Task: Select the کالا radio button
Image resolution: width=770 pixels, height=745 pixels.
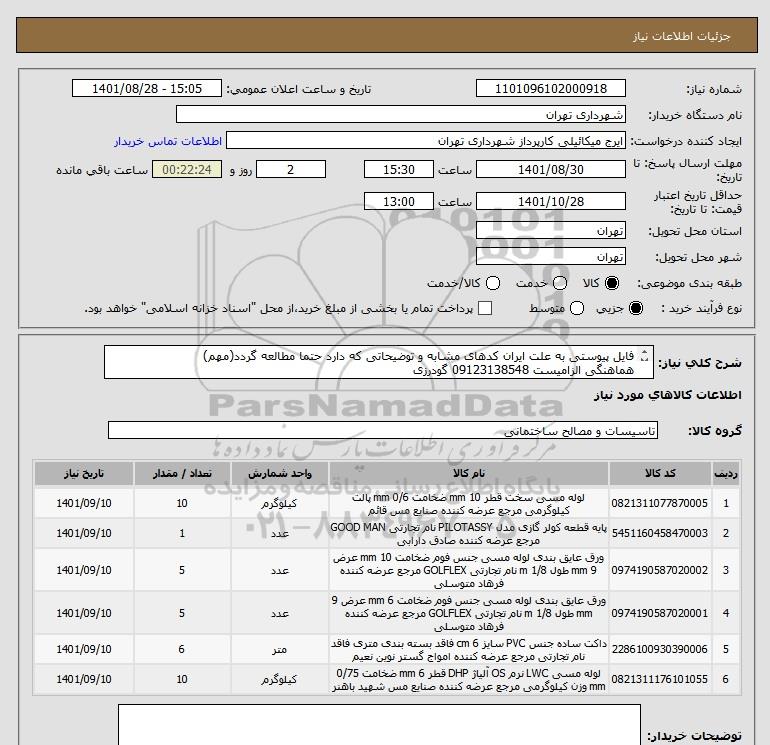Action: click(612, 283)
